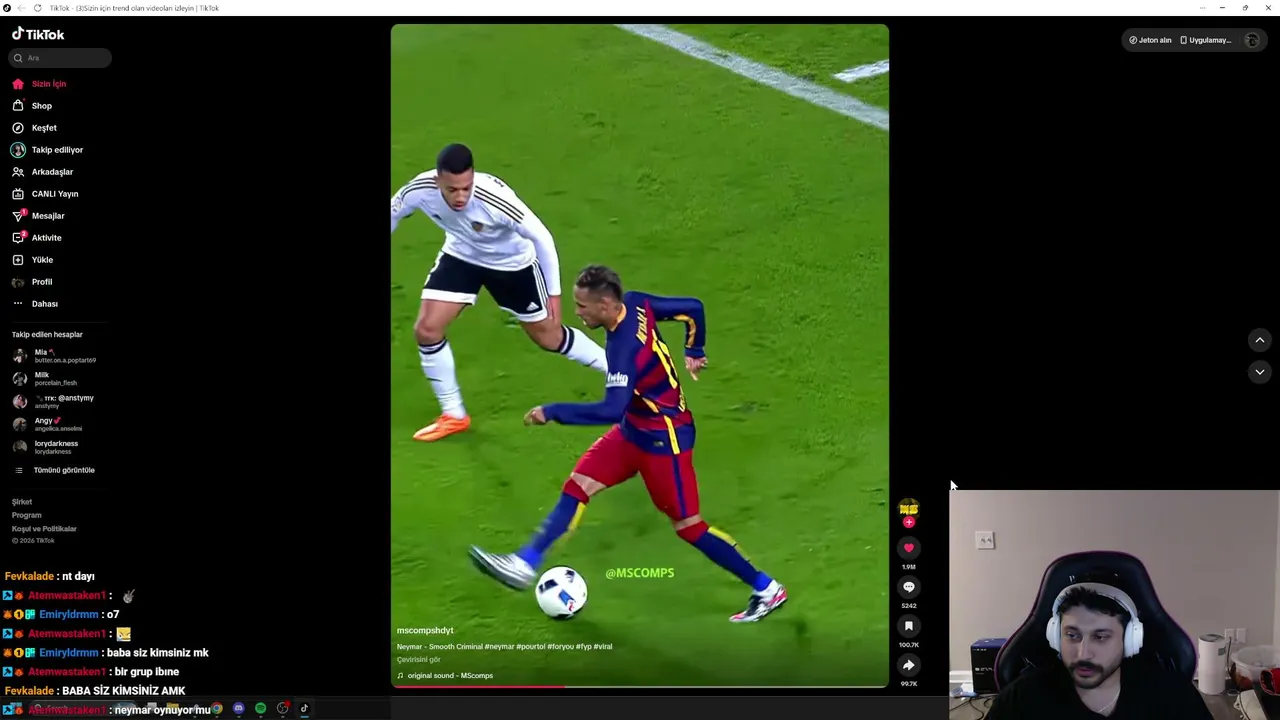Screen dimensions: 1280x720
Task: Click the Program footer link
Action: pos(27,515)
